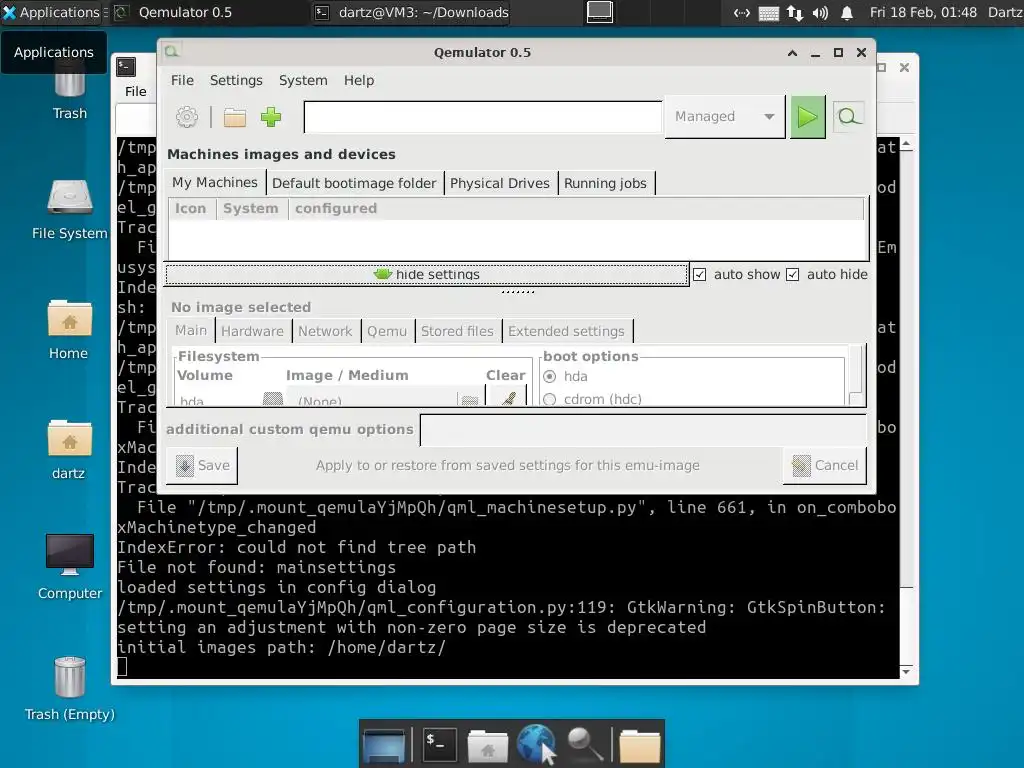Image resolution: width=1024 pixels, height=768 pixels.
Task: Open application finder magnifier in dock
Action: [x=584, y=744]
